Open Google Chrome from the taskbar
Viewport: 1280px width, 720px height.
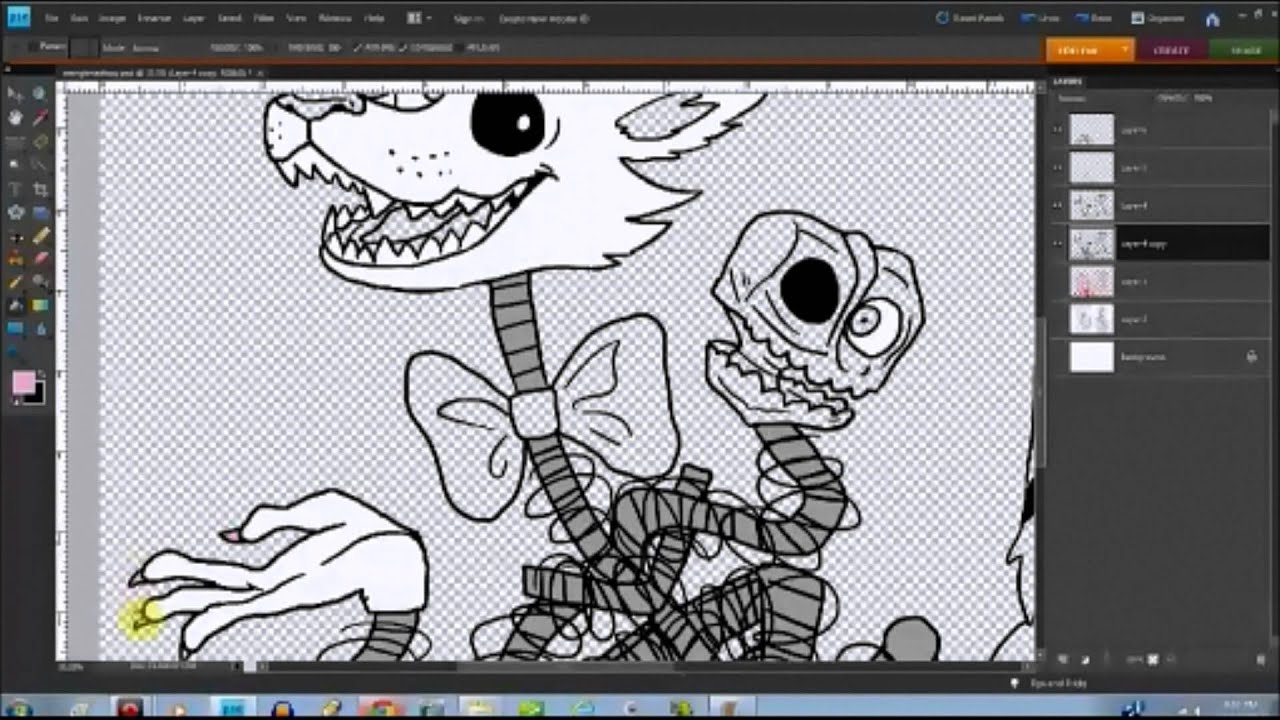tap(381, 708)
